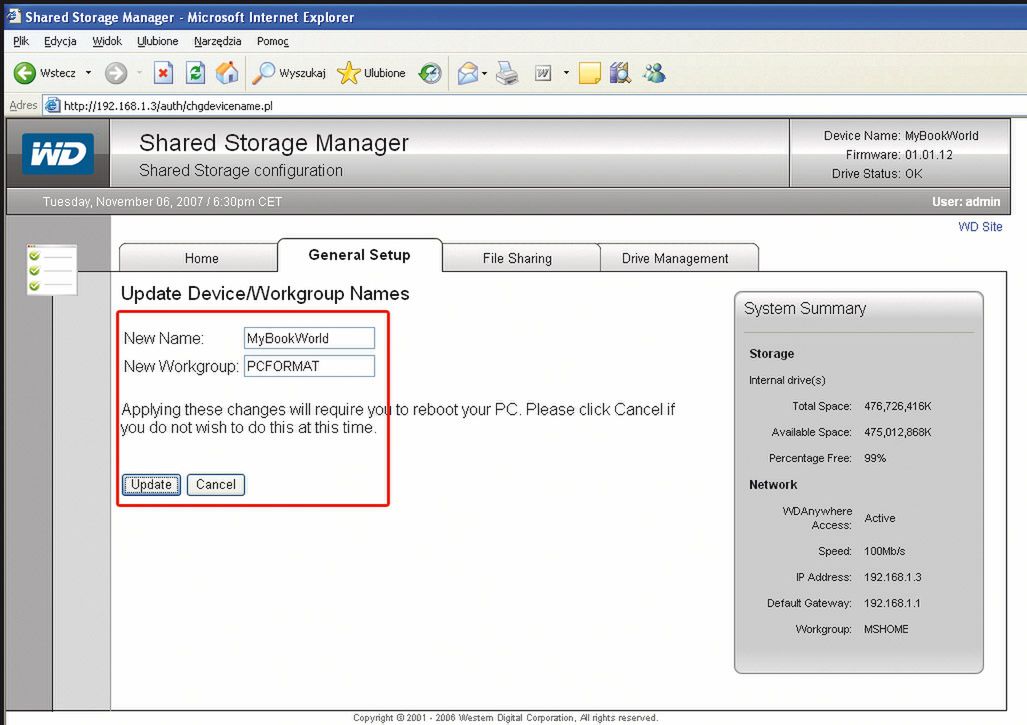Click the Cancel button
Image resolution: width=1027 pixels, height=725 pixels.
pyautogui.click(x=215, y=485)
